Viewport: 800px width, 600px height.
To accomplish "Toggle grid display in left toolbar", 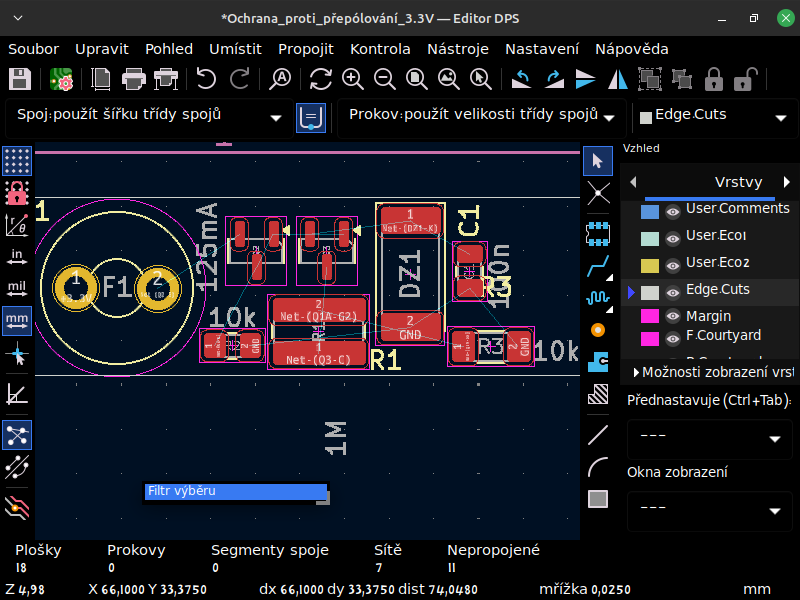I will [x=17, y=160].
